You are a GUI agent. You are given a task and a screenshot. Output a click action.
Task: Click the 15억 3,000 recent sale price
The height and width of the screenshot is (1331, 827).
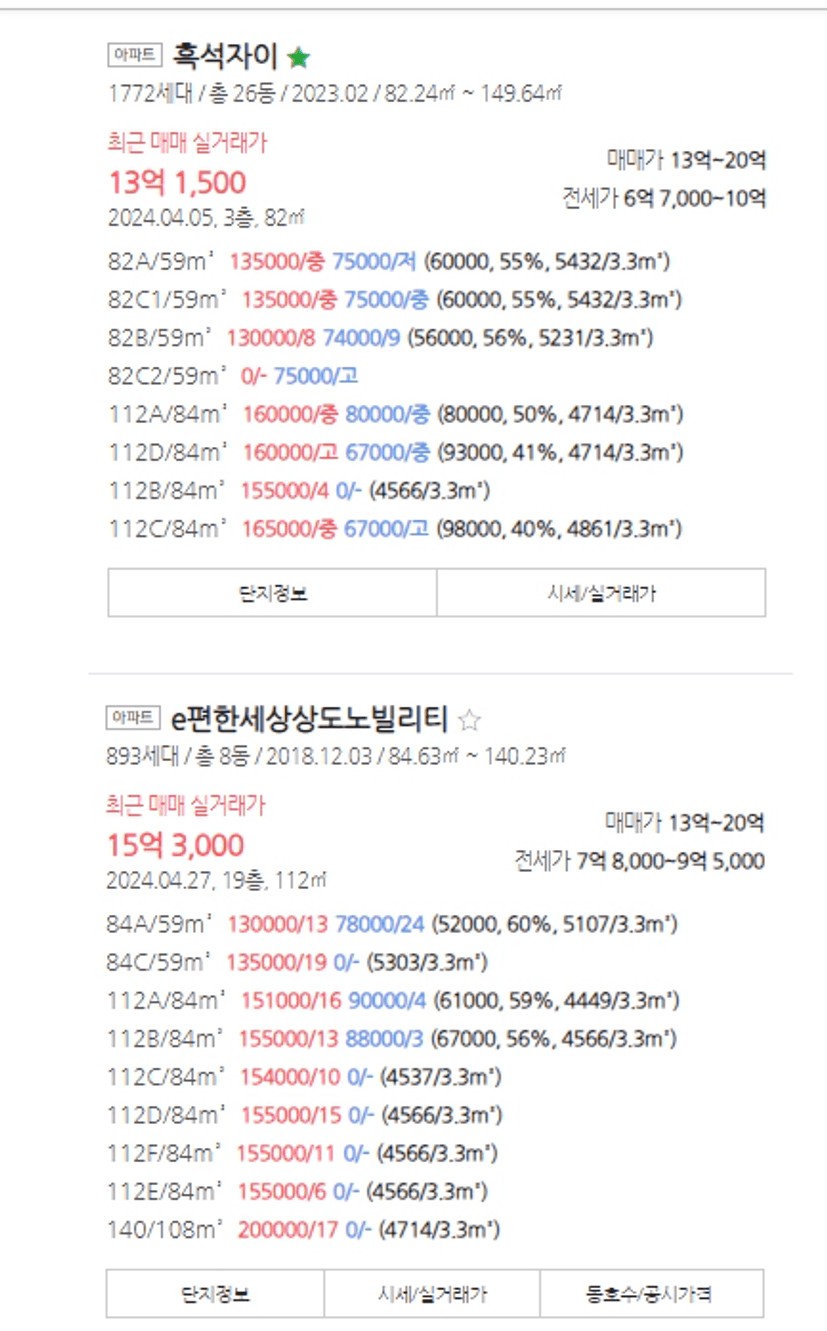click(x=176, y=846)
